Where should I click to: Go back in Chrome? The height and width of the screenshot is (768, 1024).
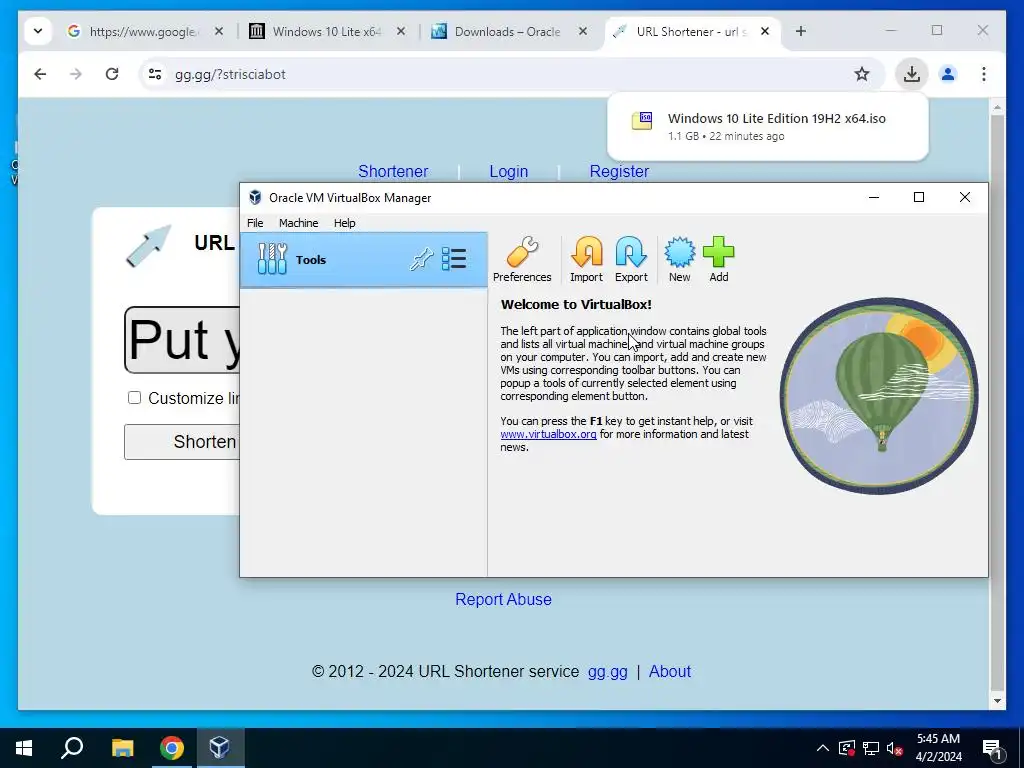click(x=40, y=74)
